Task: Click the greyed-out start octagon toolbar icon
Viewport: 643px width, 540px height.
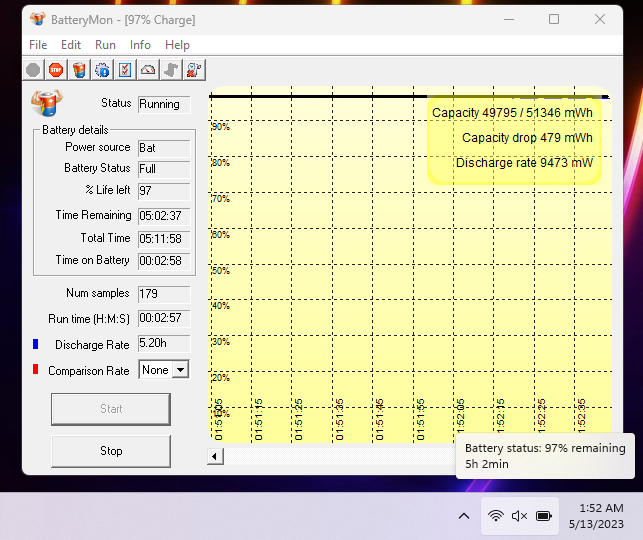Action: 33,70
